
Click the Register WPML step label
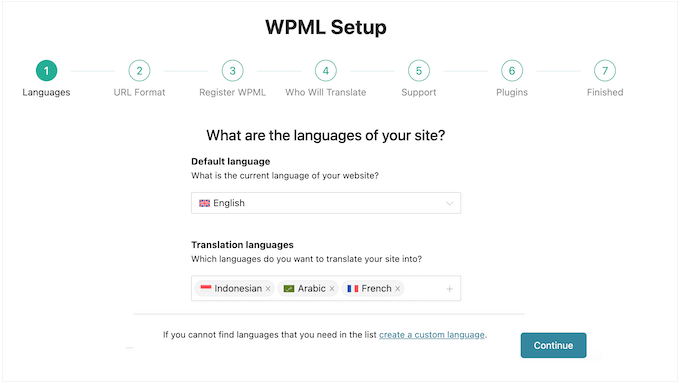(232, 92)
